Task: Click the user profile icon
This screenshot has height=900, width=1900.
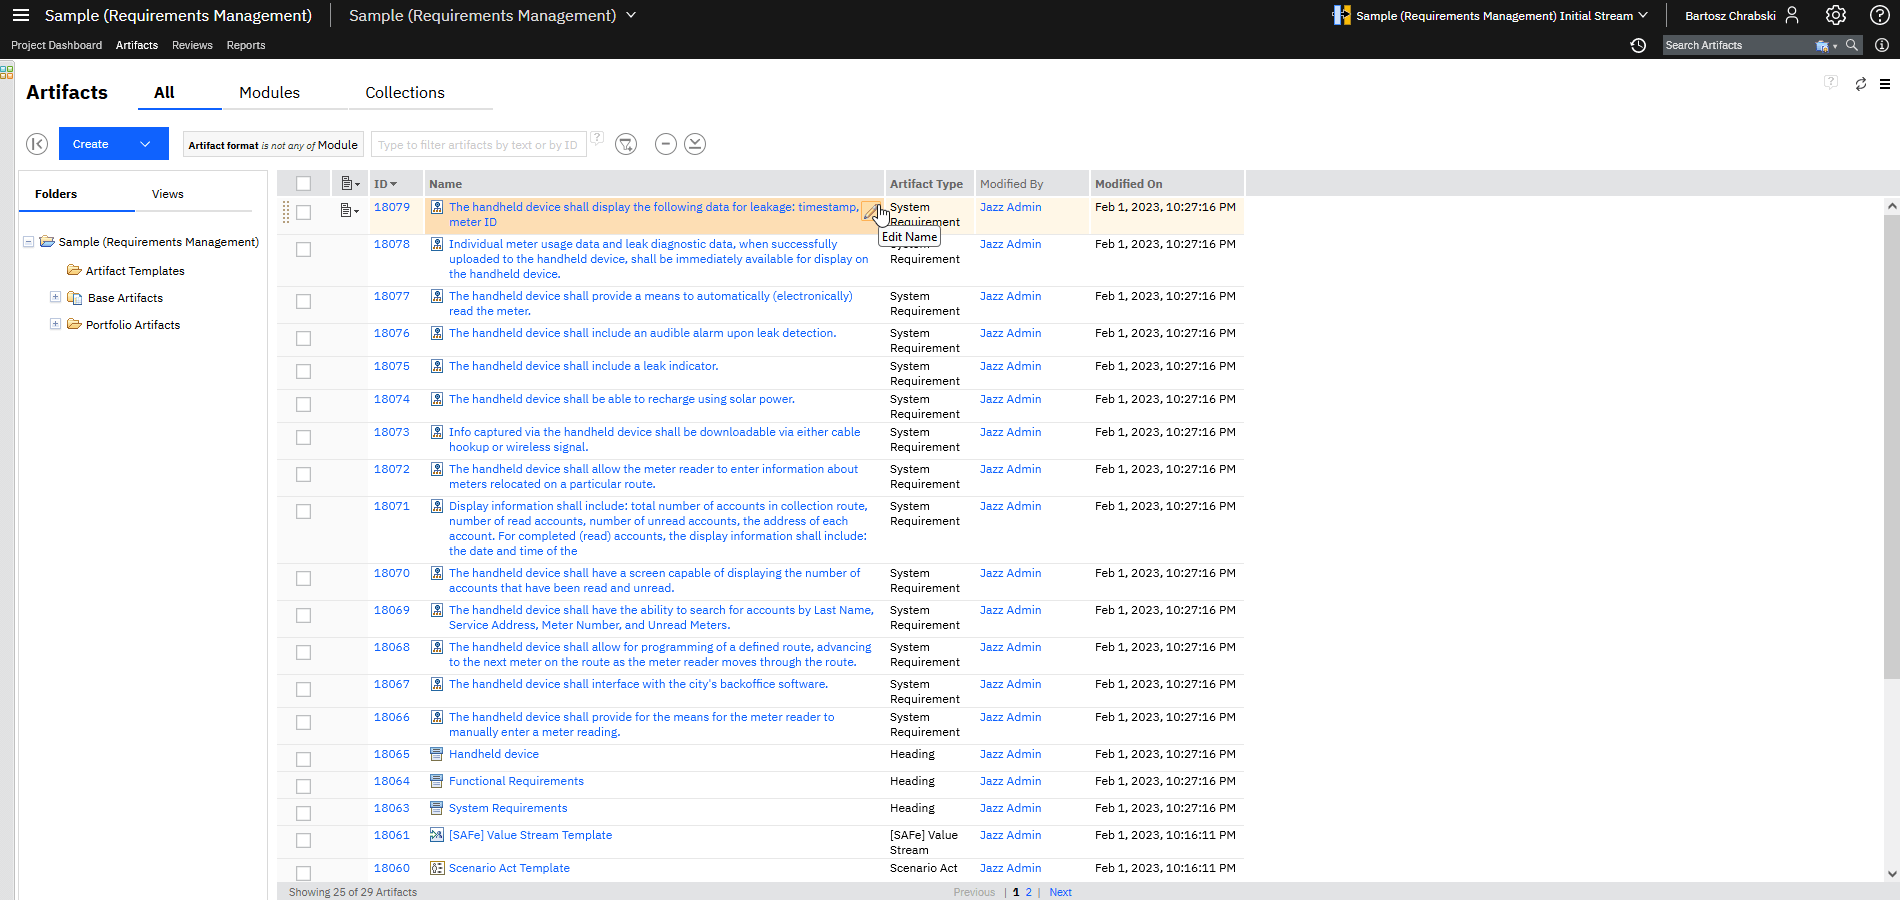Action: click(1792, 15)
